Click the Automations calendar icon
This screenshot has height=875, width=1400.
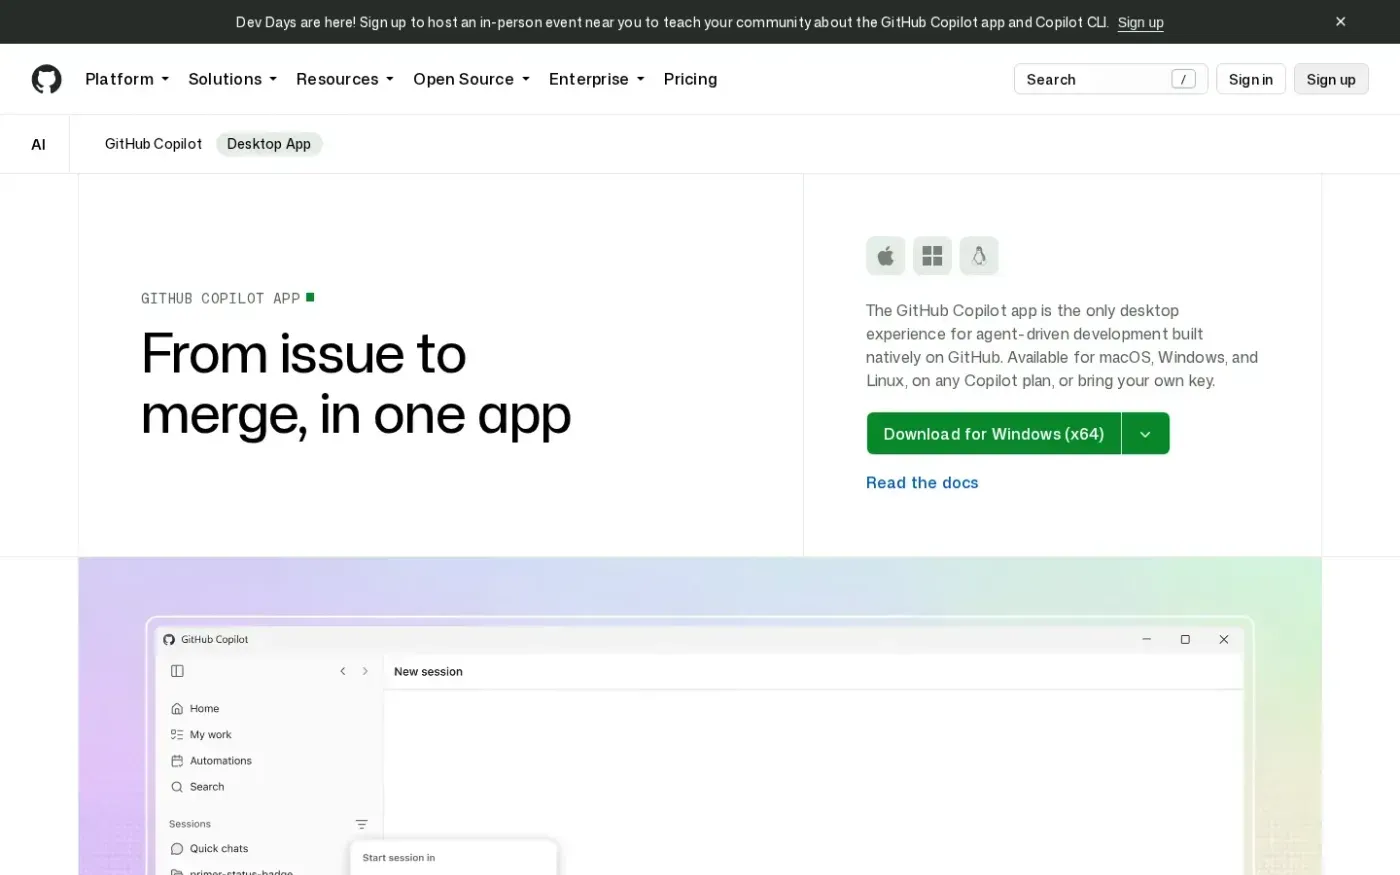[177, 760]
